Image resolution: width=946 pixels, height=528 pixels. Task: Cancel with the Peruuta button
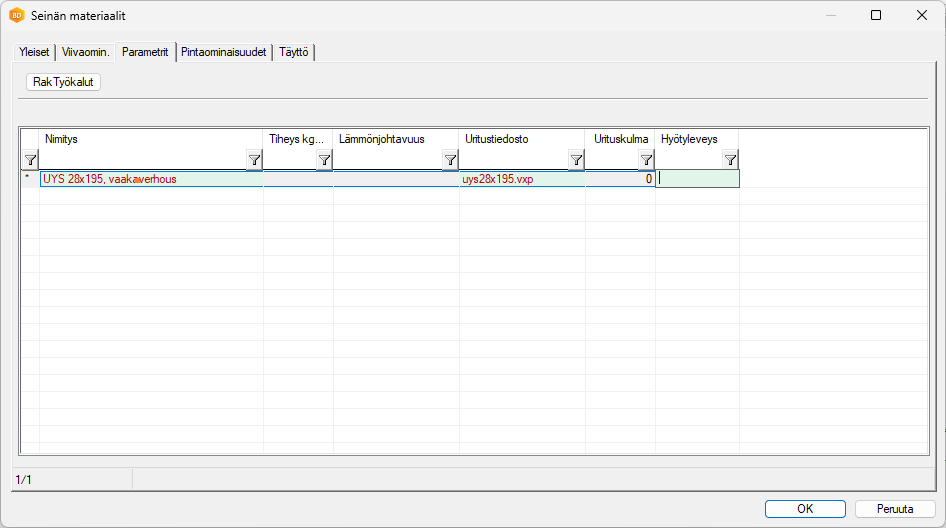pyautogui.click(x=895, y=508)
